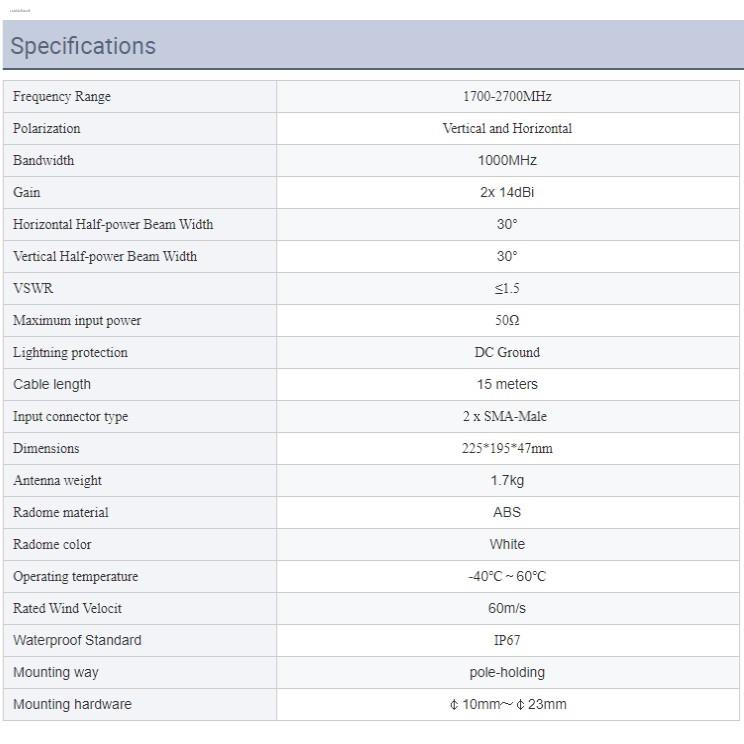Click the 2 x SMA-Male connector value
The height and width of the screenshot is (744, 744).
(x=507, y=417)
